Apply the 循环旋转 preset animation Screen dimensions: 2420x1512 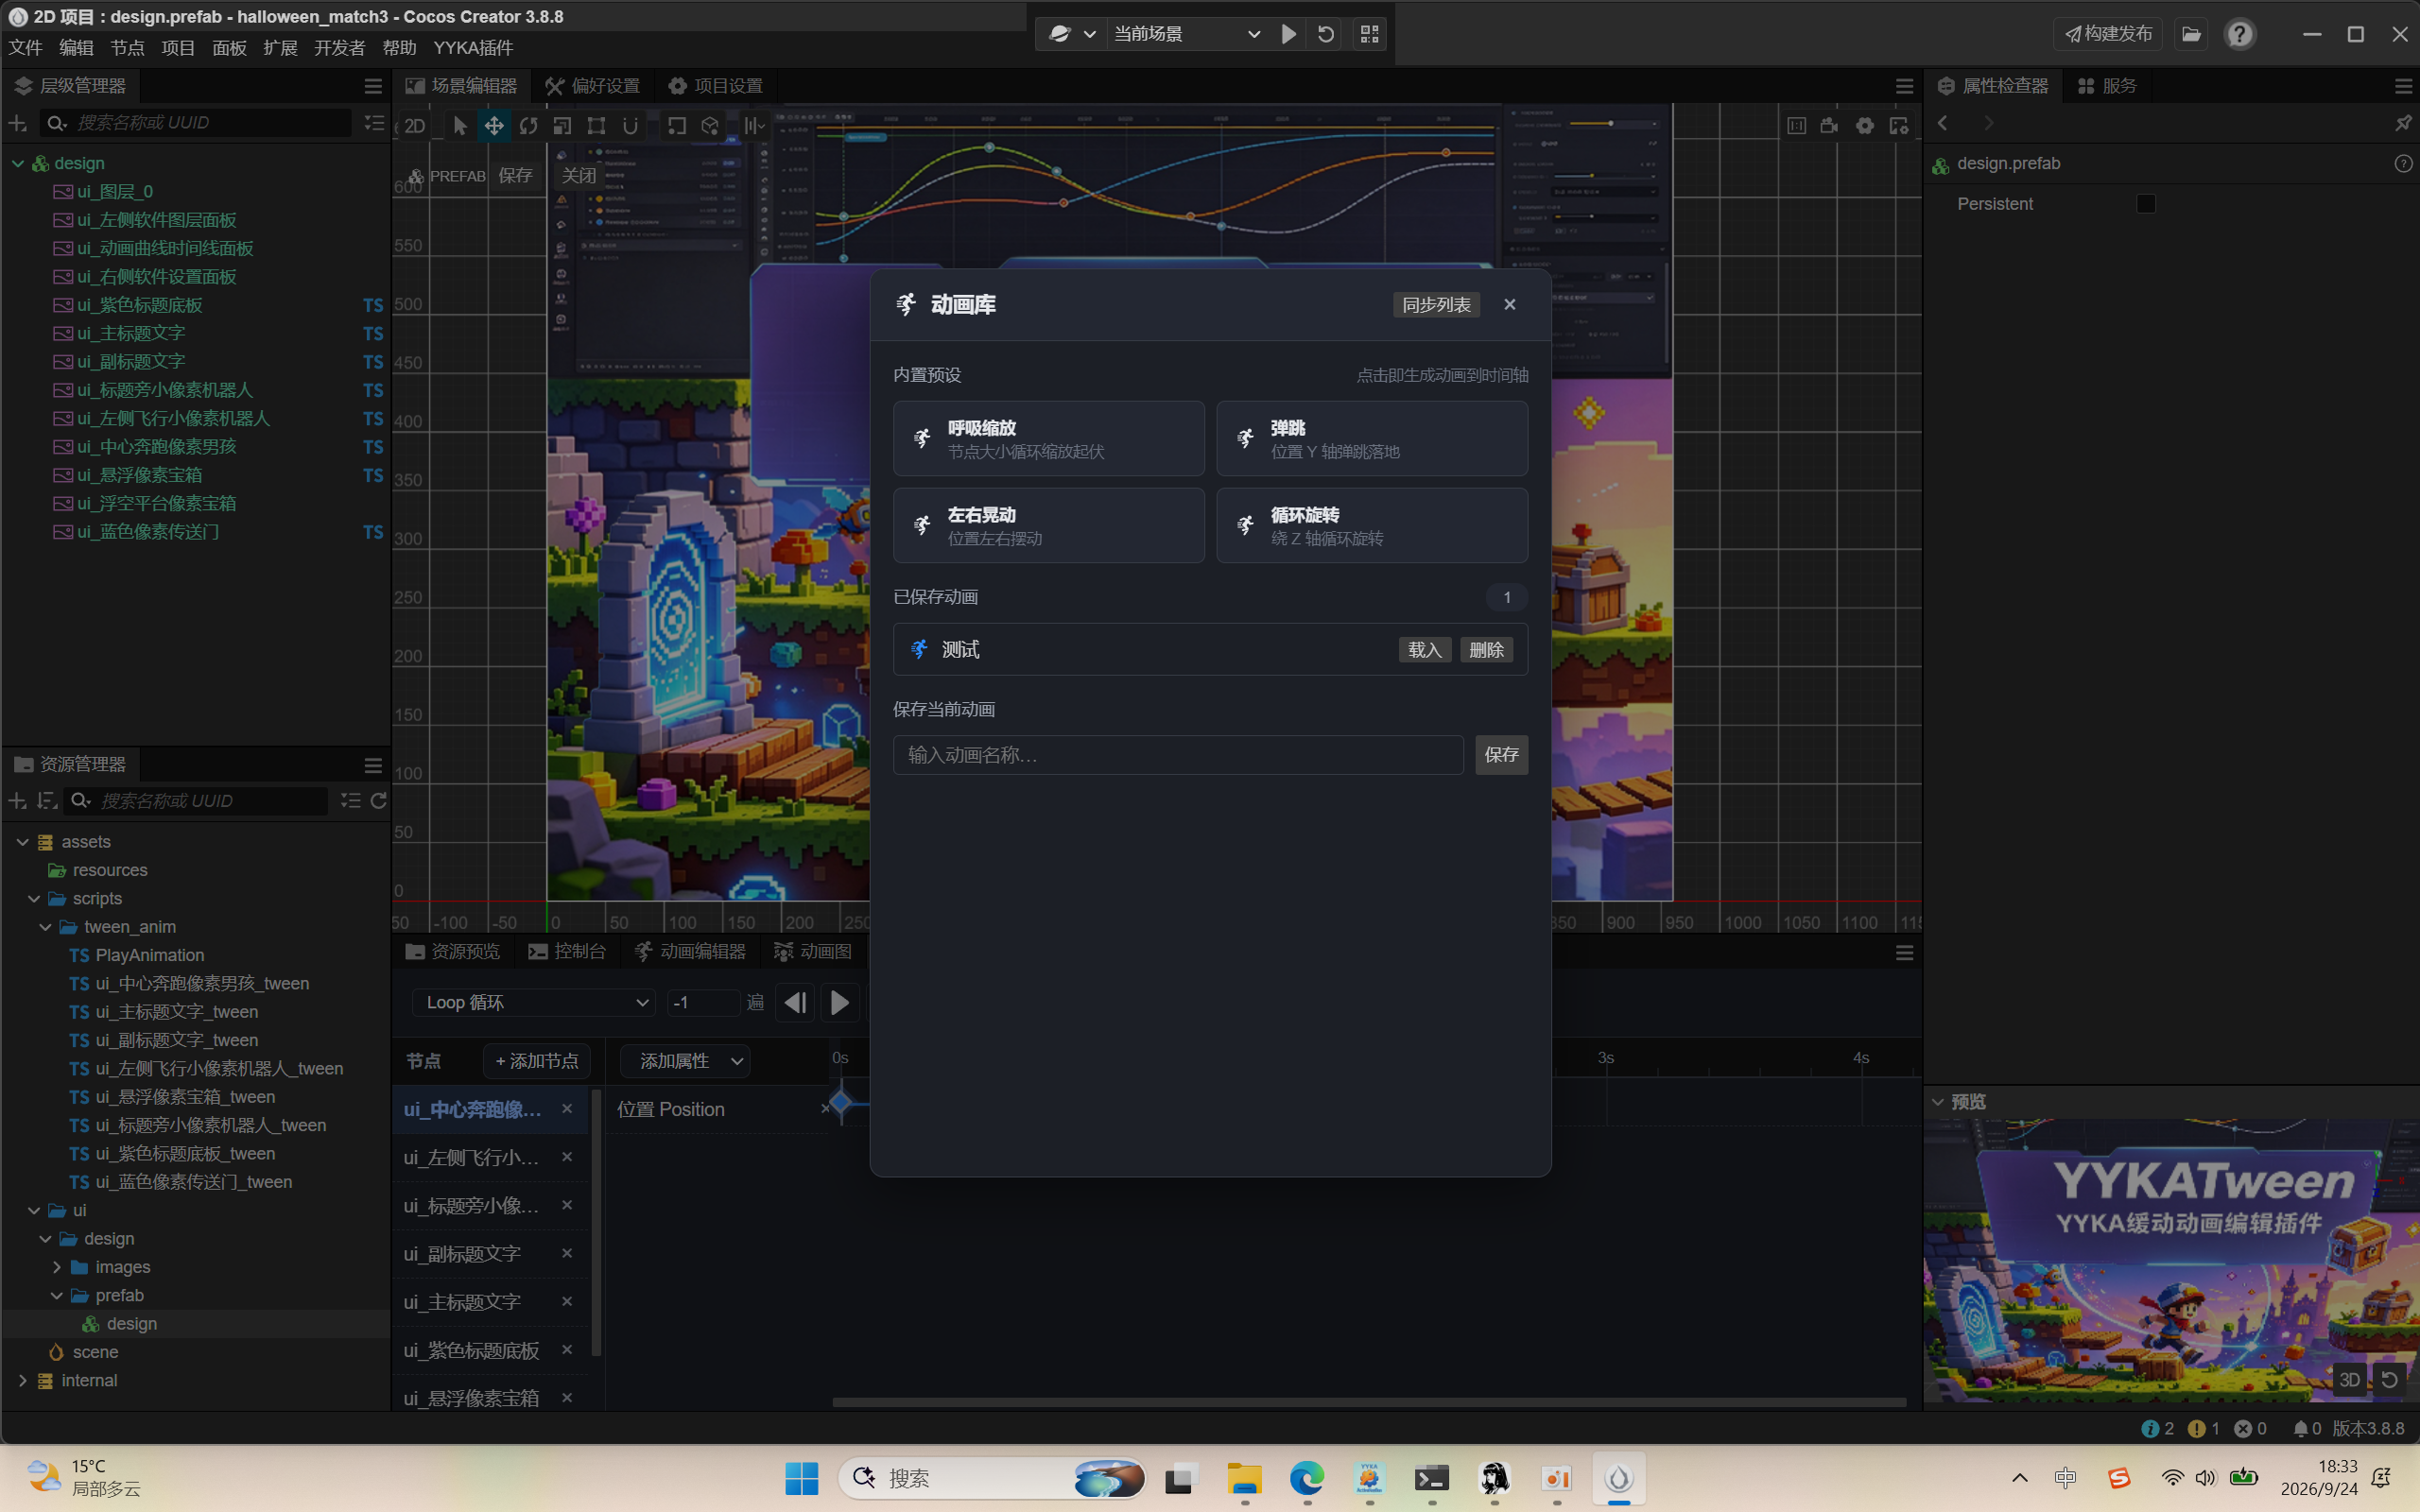(1371, 526)
